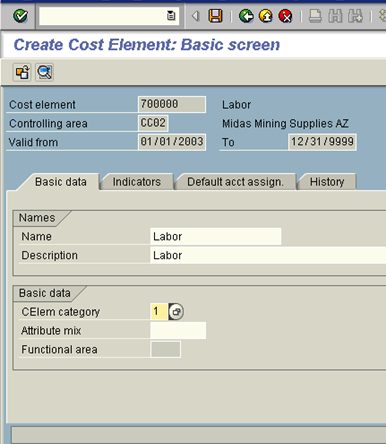Exit using the yellow up-arrow icon

[266, 16]
